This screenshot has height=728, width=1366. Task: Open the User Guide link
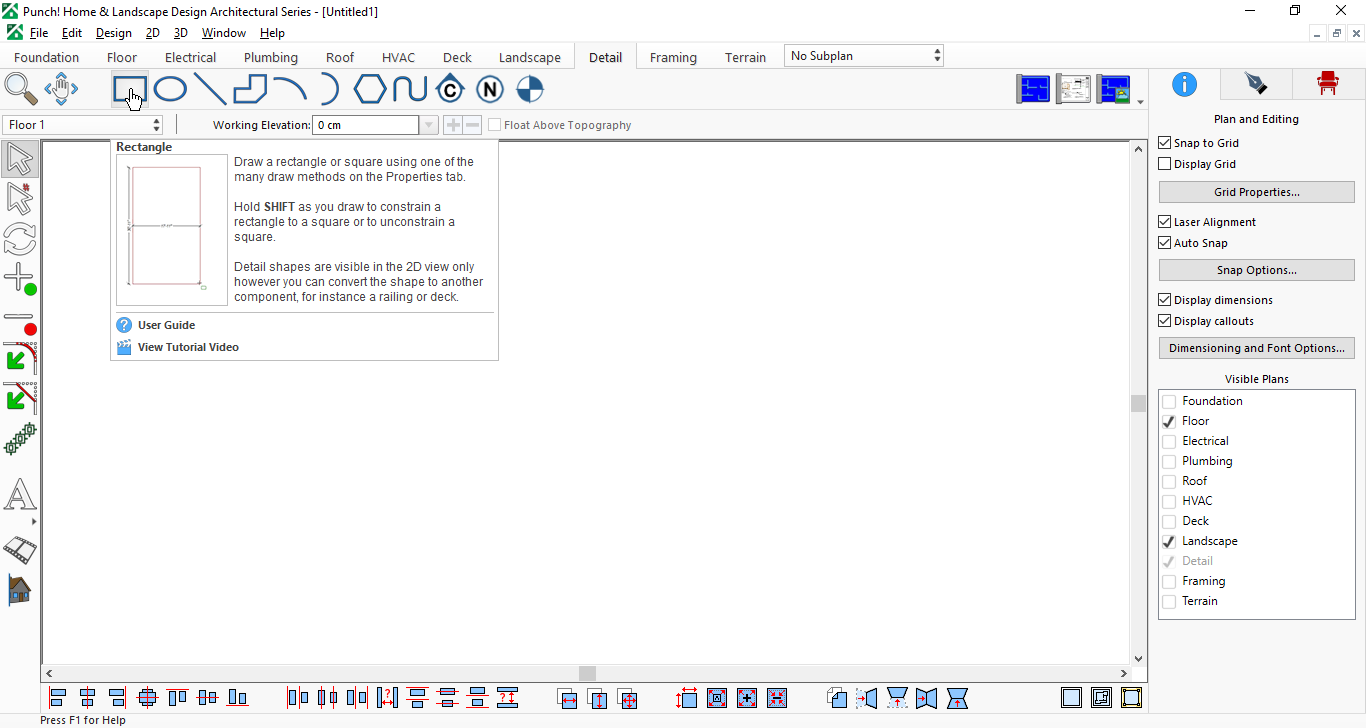pyautogui.click(x=166, y=325)
